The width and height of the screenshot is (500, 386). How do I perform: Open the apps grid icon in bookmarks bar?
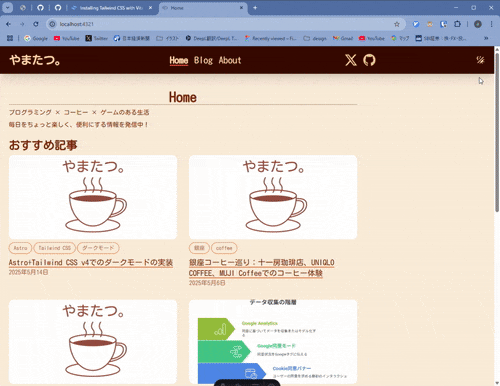(10, 38)
